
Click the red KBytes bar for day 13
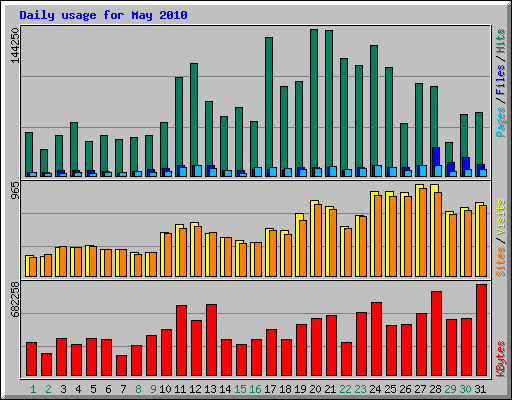(x=211, y=340)
